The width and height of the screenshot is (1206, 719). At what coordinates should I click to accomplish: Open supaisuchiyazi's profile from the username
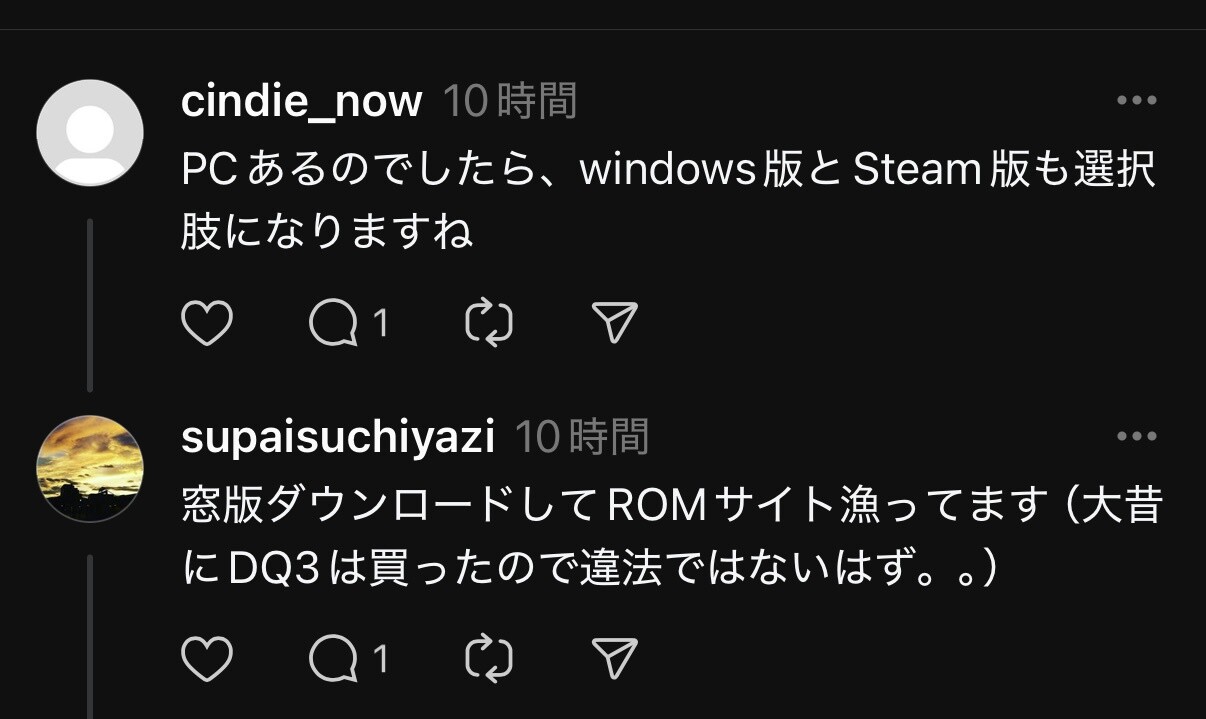click(x=338, y=438)
